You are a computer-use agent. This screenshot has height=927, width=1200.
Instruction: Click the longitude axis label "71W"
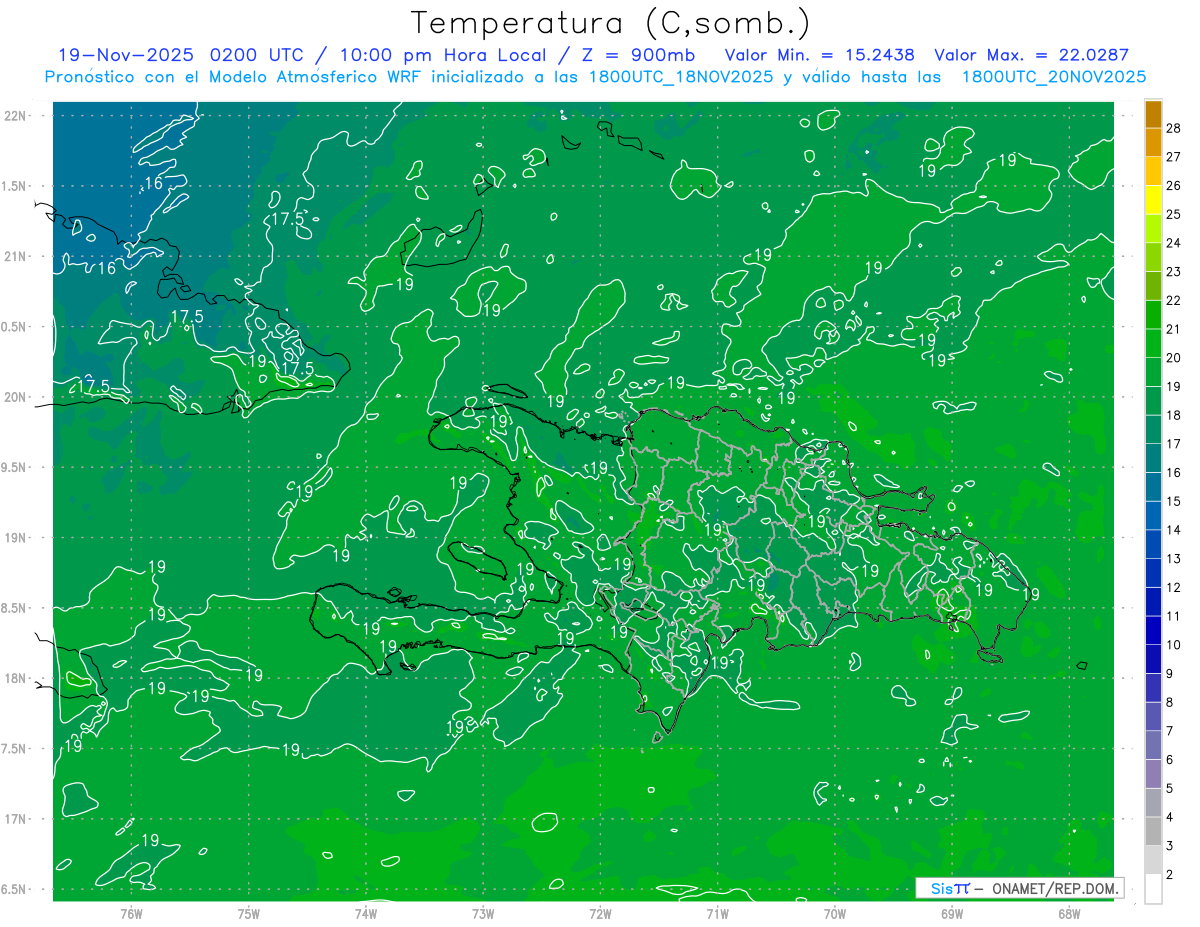click(717, 914)
